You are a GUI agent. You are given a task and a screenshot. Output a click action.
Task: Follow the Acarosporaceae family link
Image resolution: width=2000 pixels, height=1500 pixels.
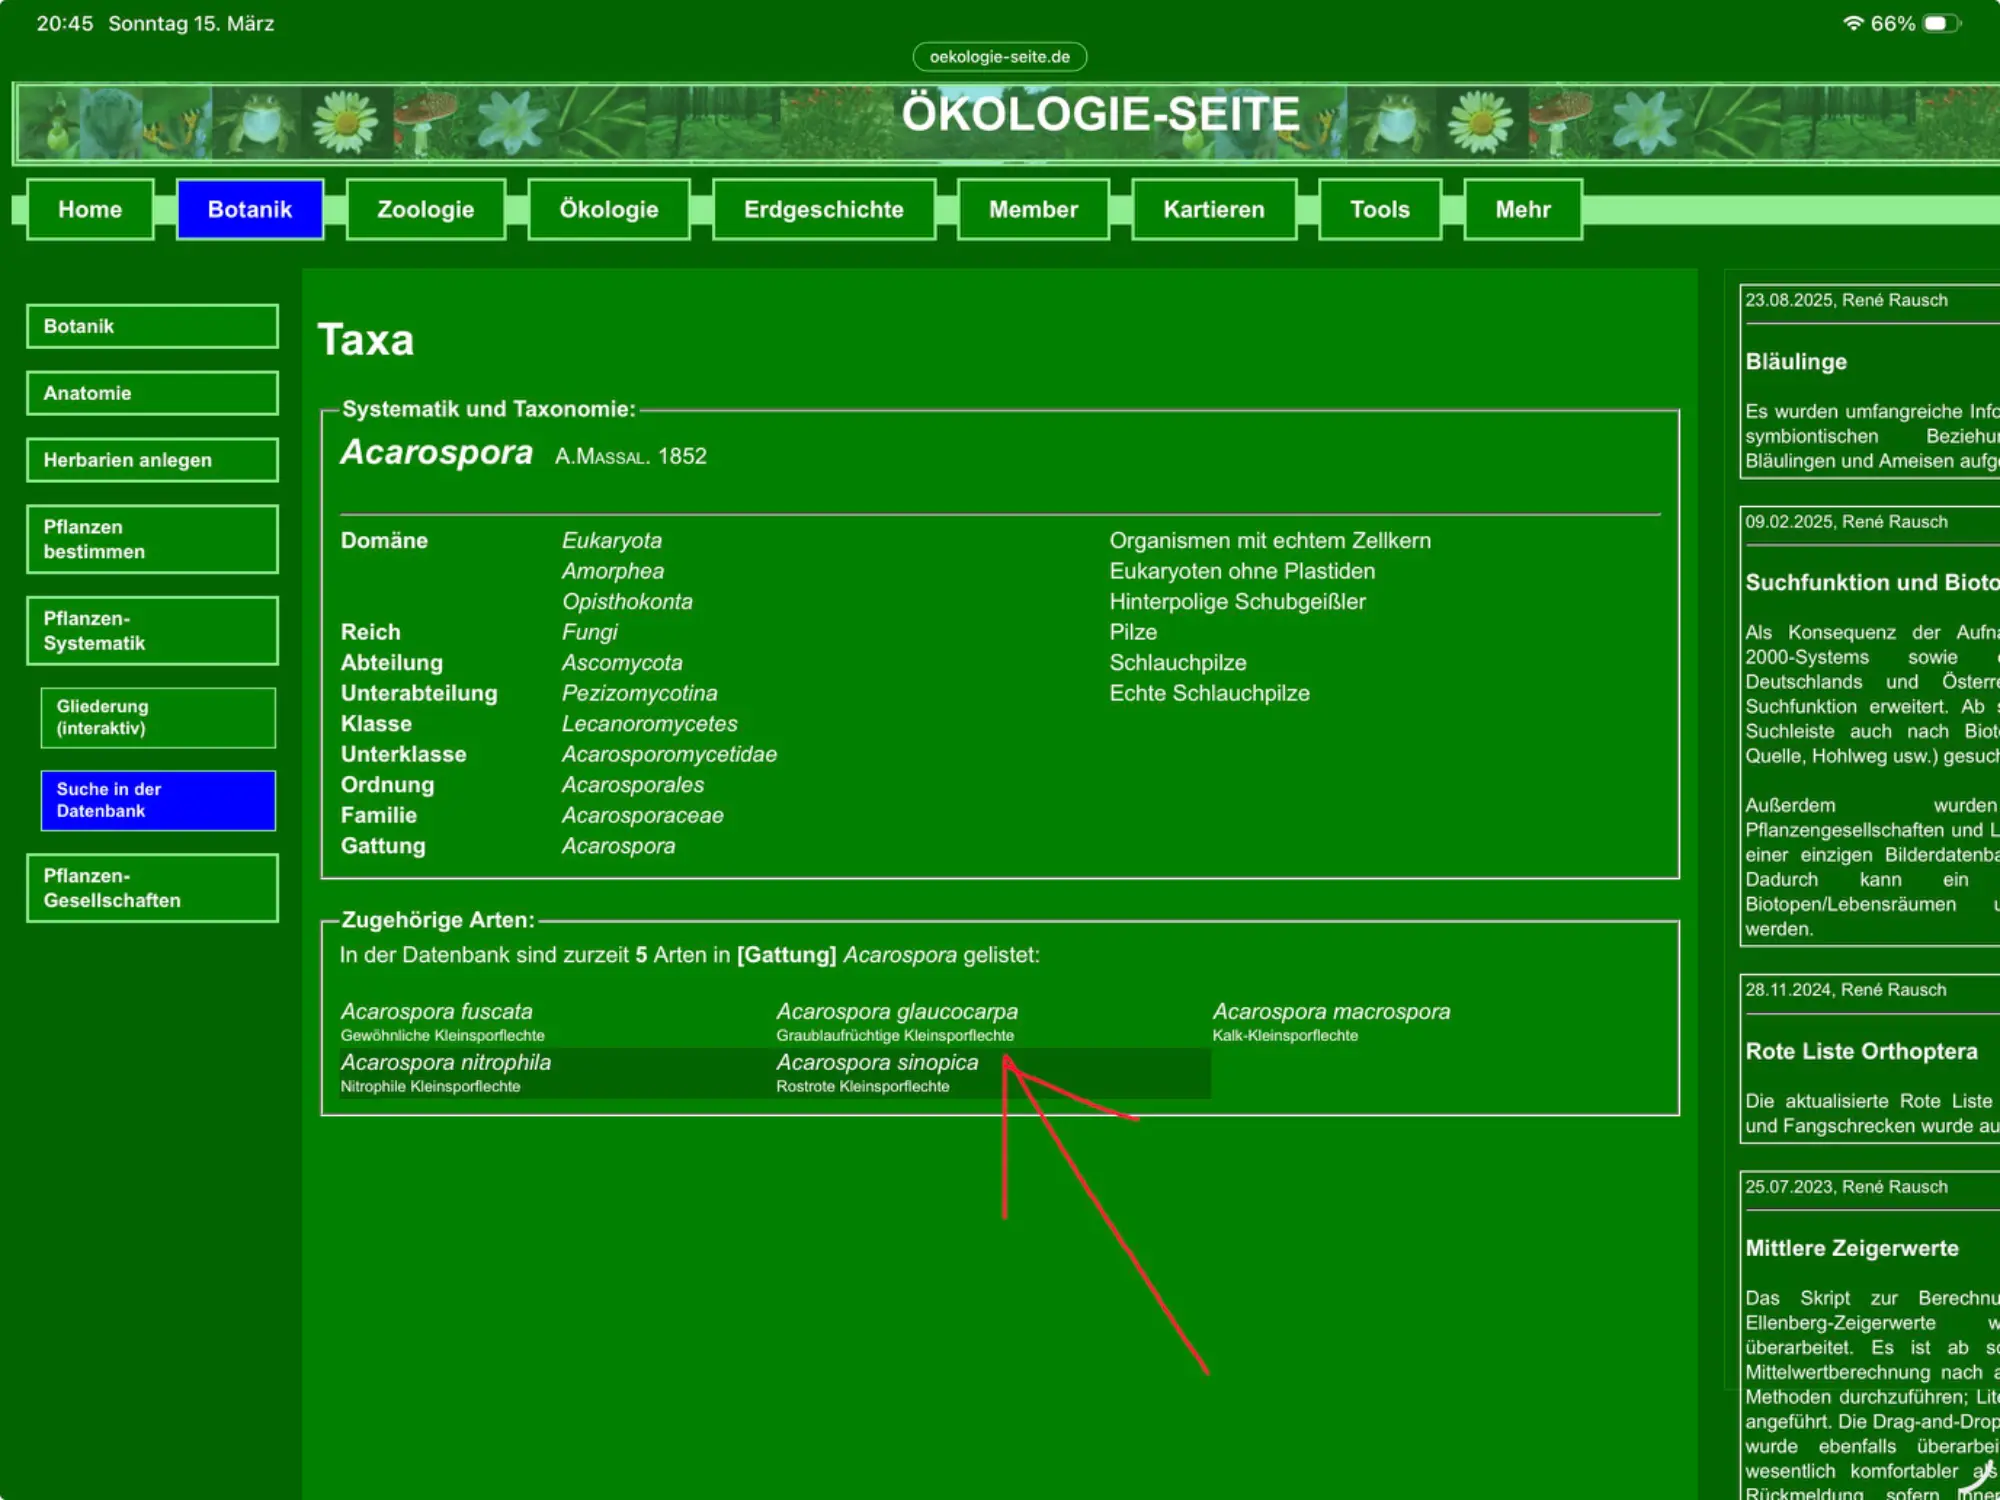(642, 816)
